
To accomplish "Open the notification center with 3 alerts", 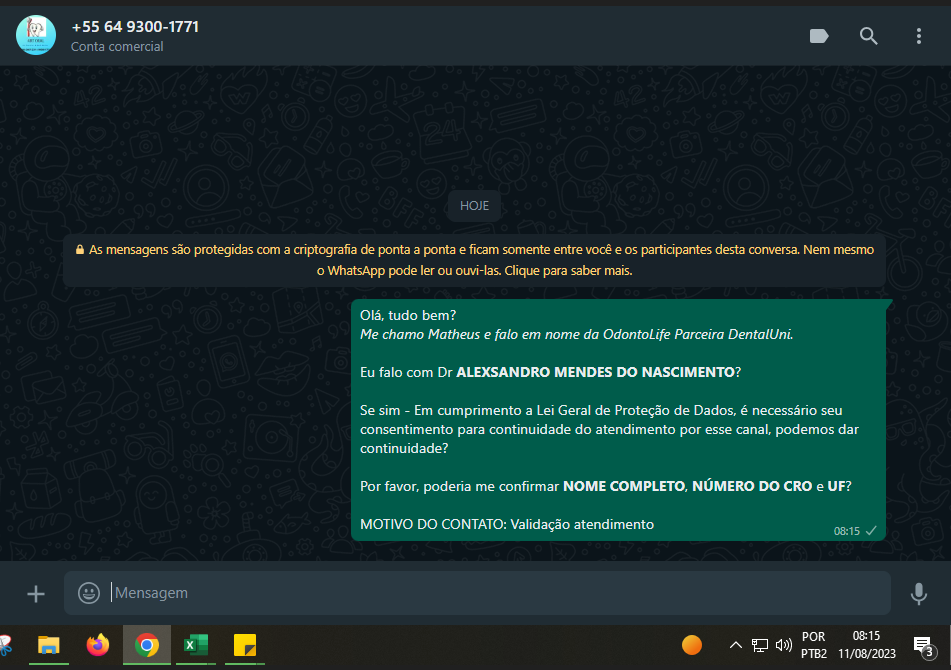I will [x=923, y=646].
